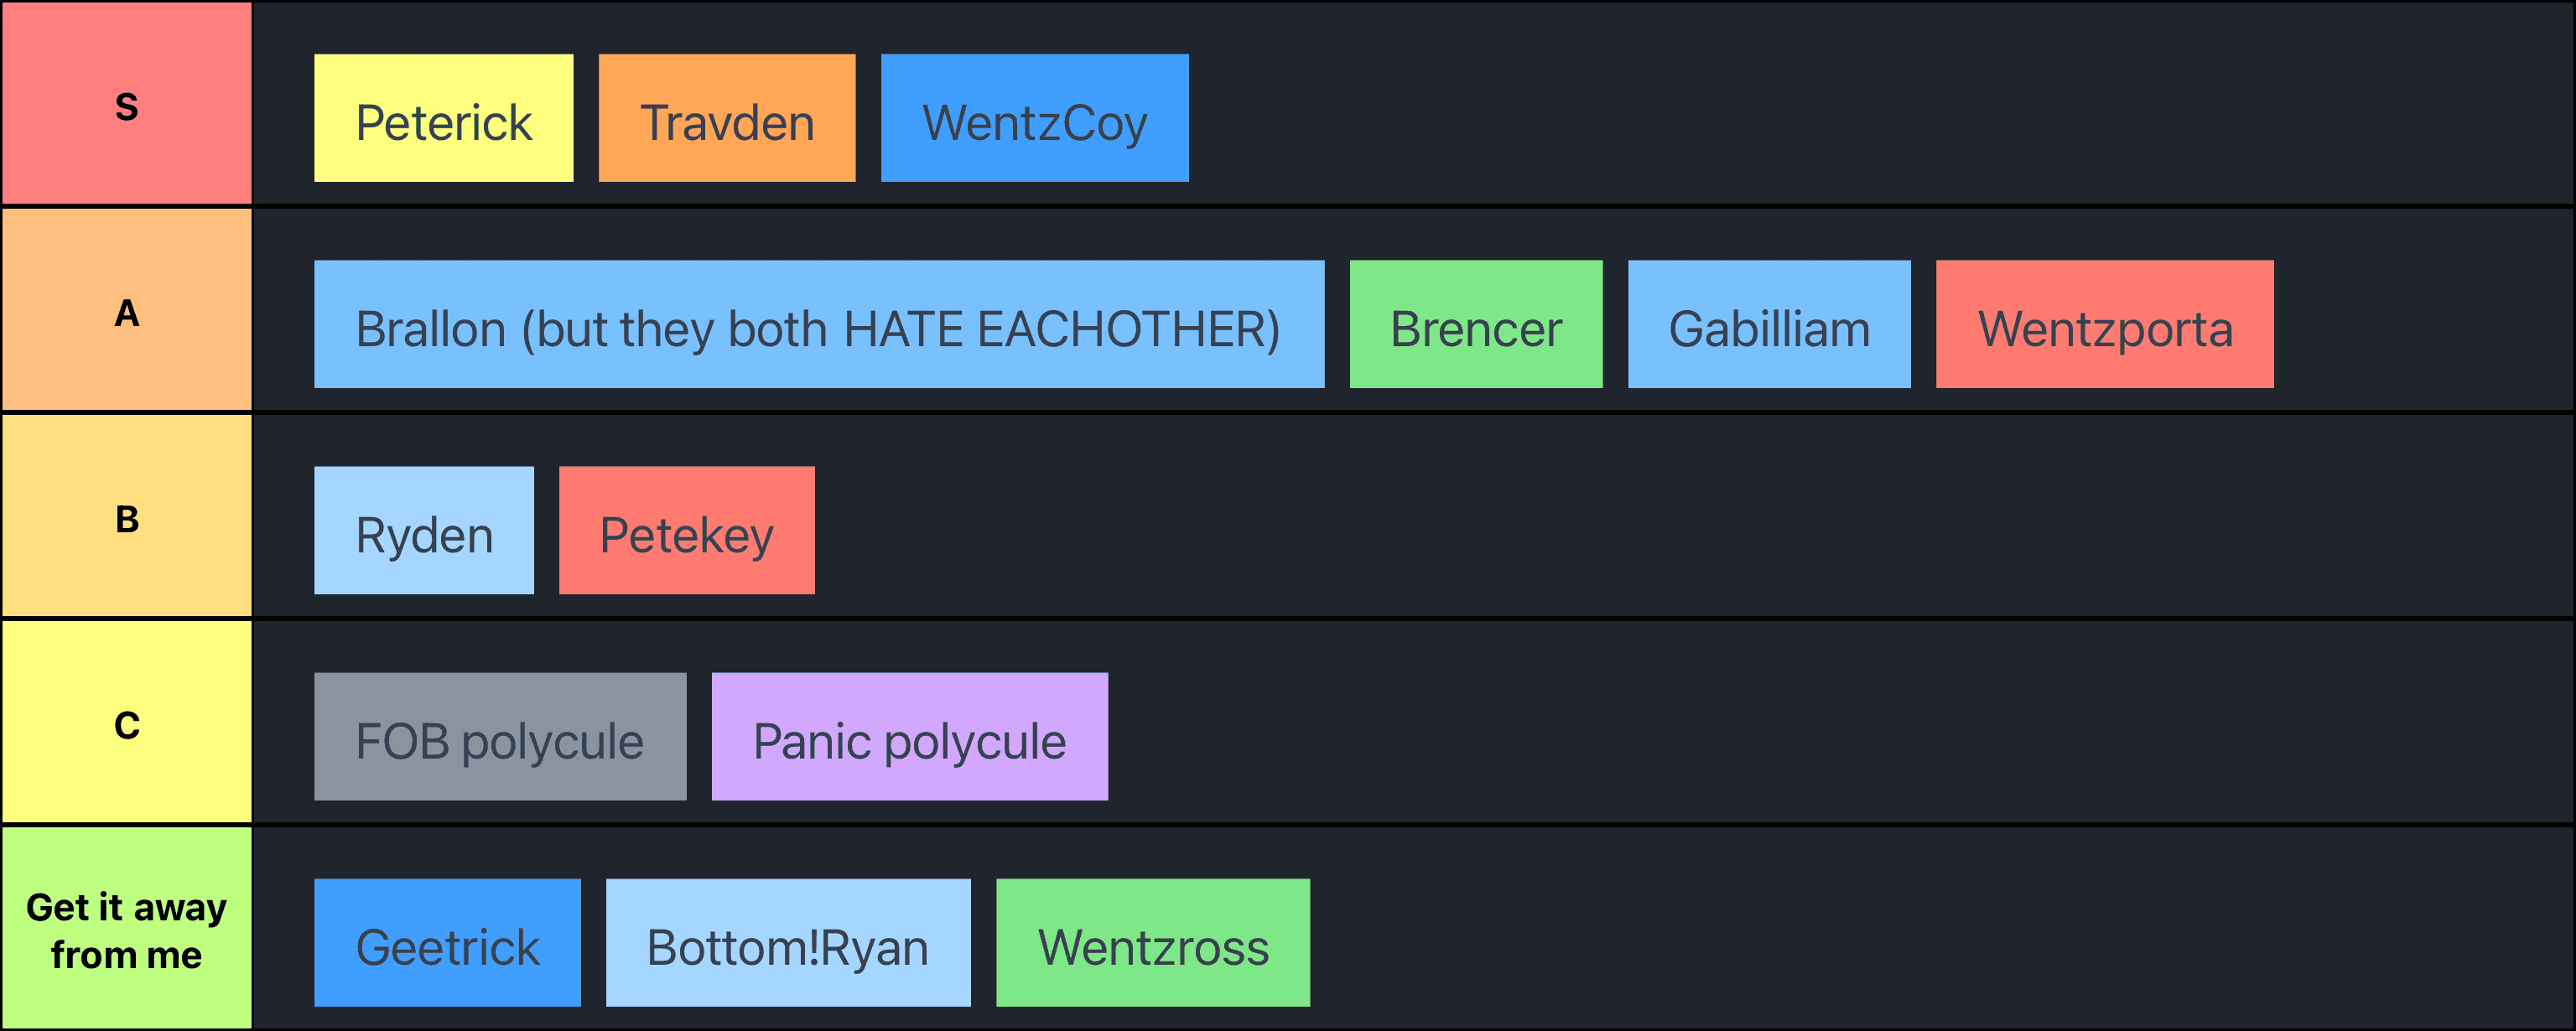Click the blue WentzCoy tile
The image size is (2576, 1031).
pos(1034,118)
